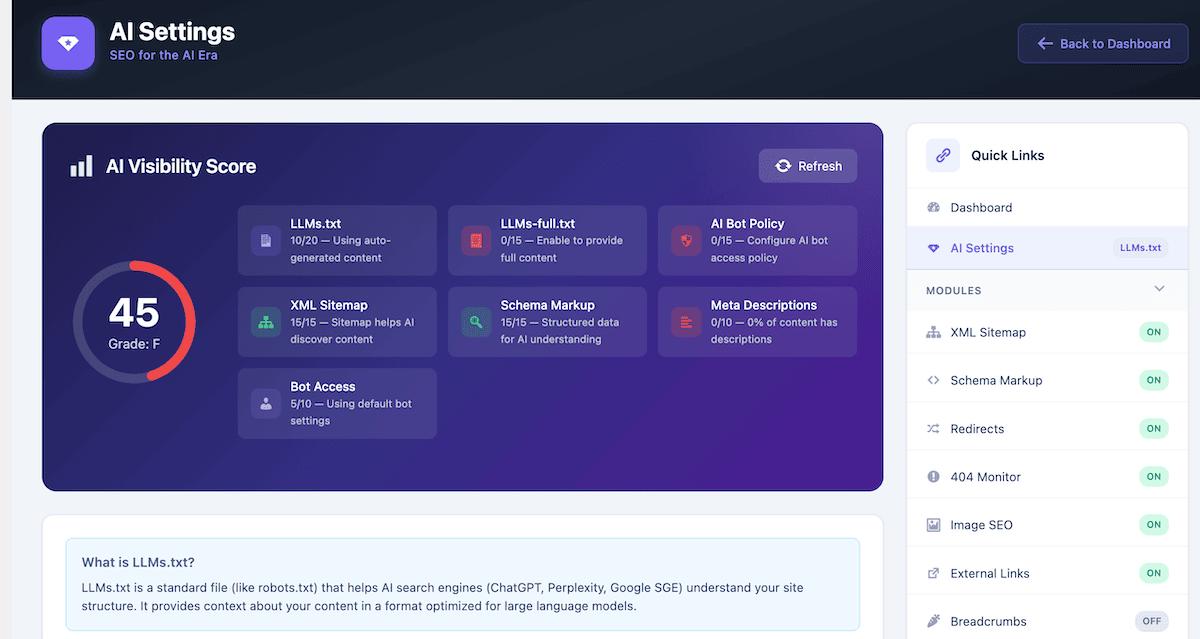Screen dimensions: 1200x639
Task: Click the 'SEO for the AI Era' subtitle
Action: (163, 56)
